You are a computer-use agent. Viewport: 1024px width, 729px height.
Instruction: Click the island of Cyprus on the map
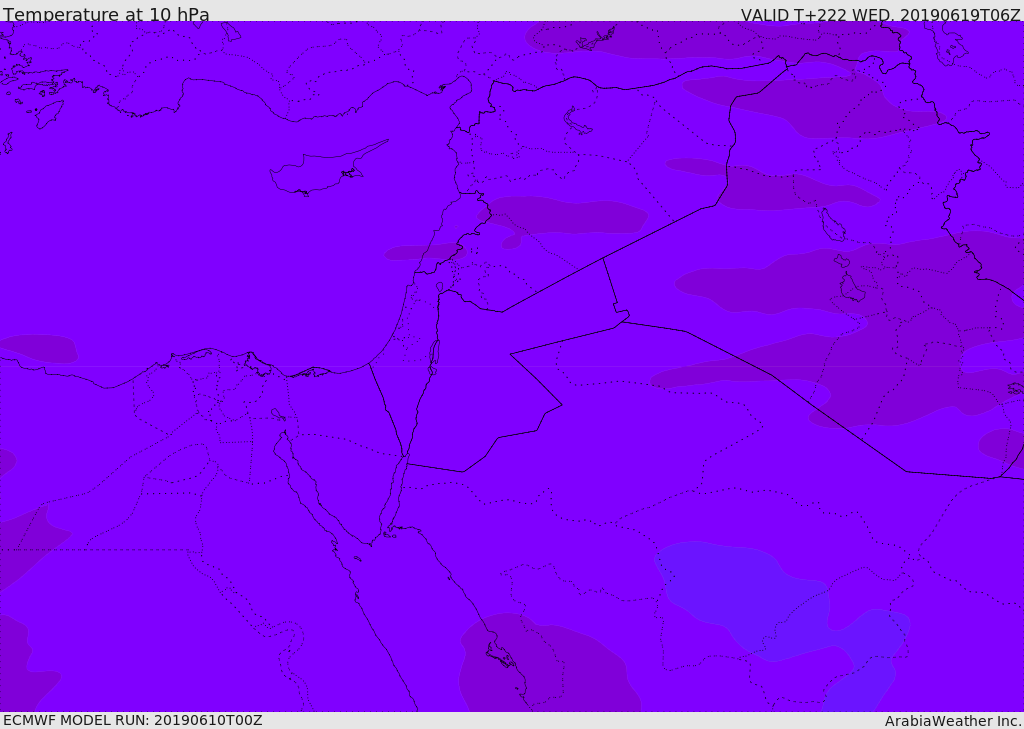[x=327, y=170]
